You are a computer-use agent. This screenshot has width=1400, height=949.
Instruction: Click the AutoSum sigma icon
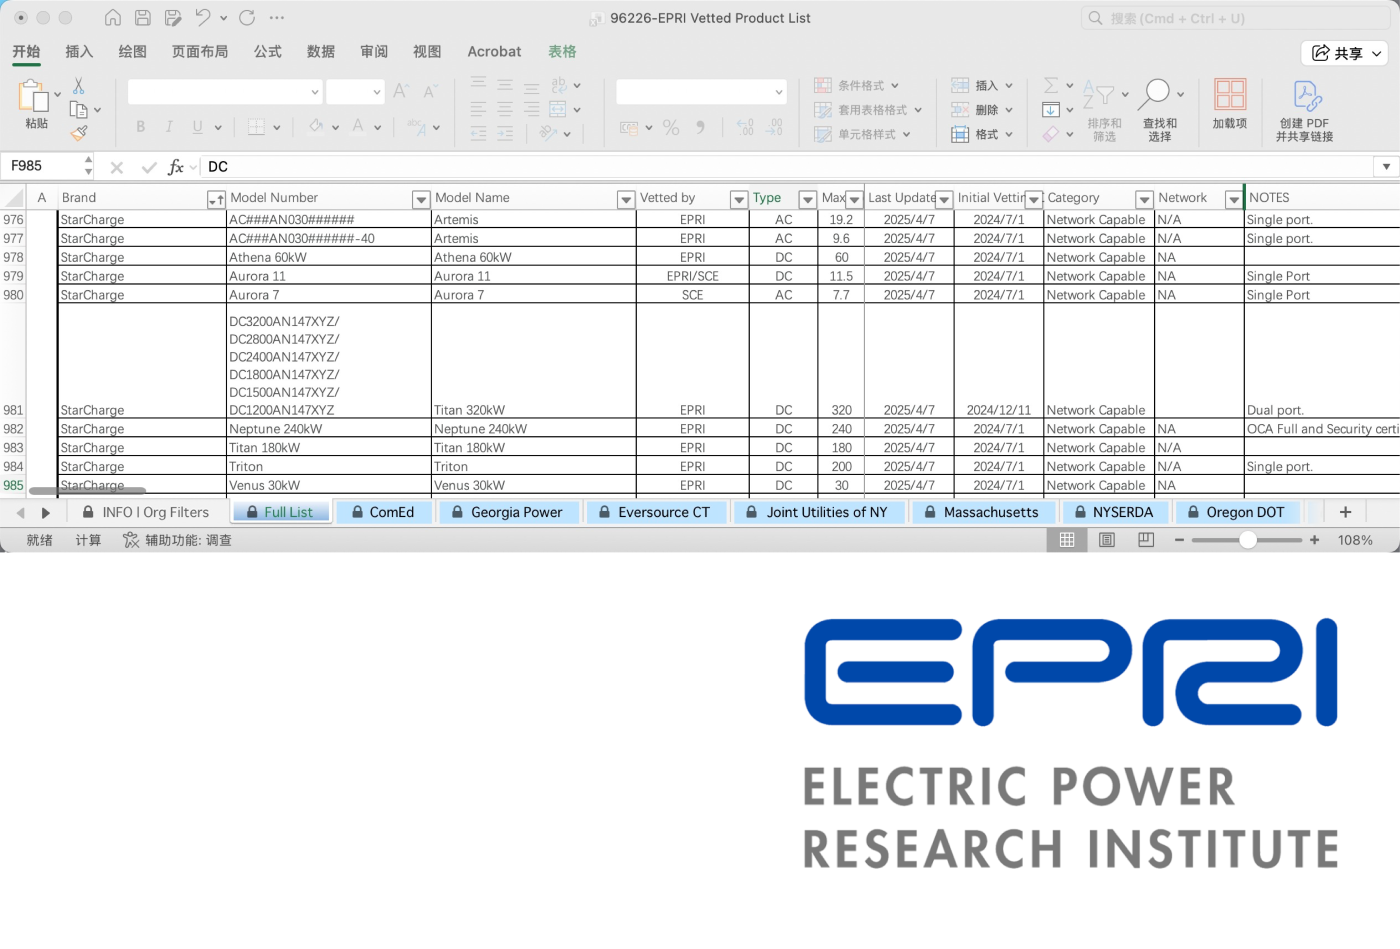tap(1051, 86)
